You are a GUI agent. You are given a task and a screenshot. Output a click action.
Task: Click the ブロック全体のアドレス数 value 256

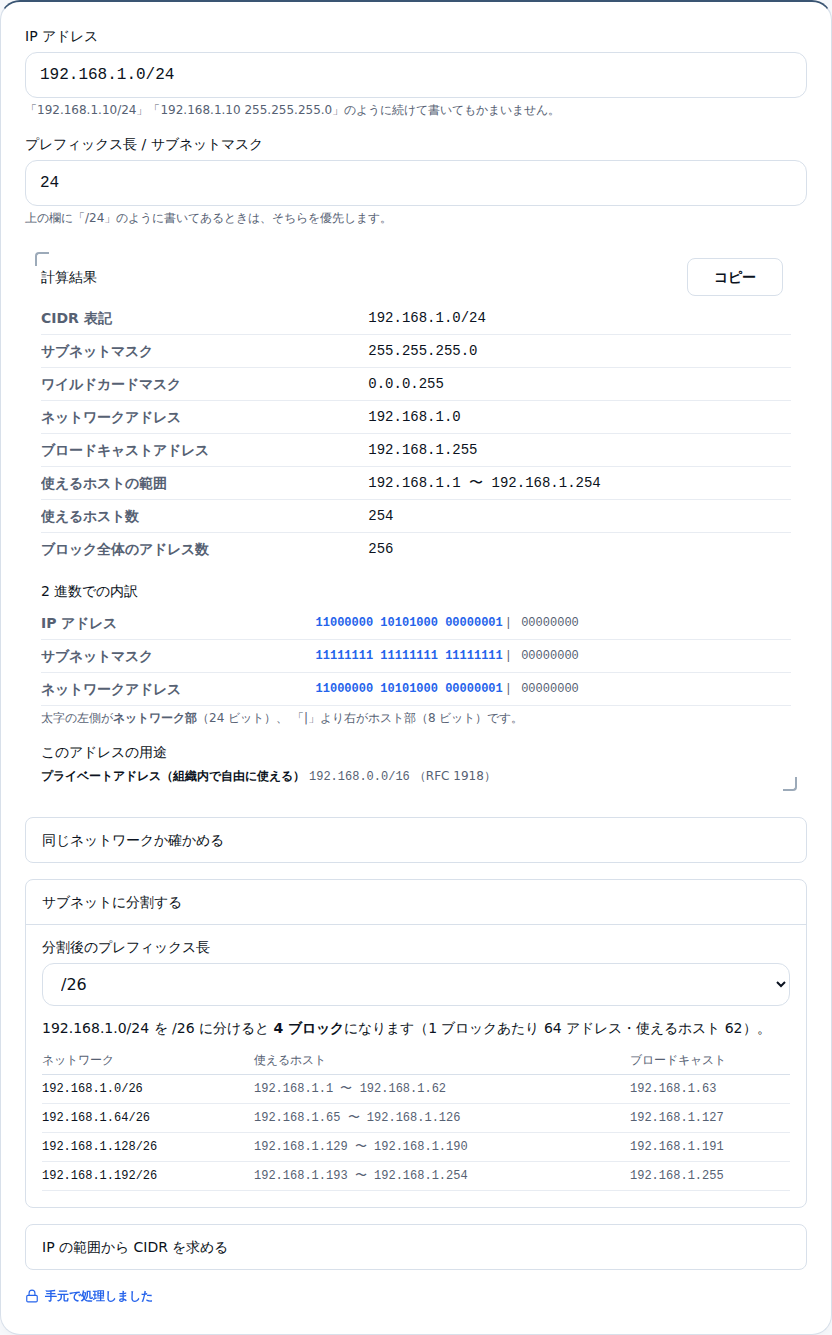[381, 549]
